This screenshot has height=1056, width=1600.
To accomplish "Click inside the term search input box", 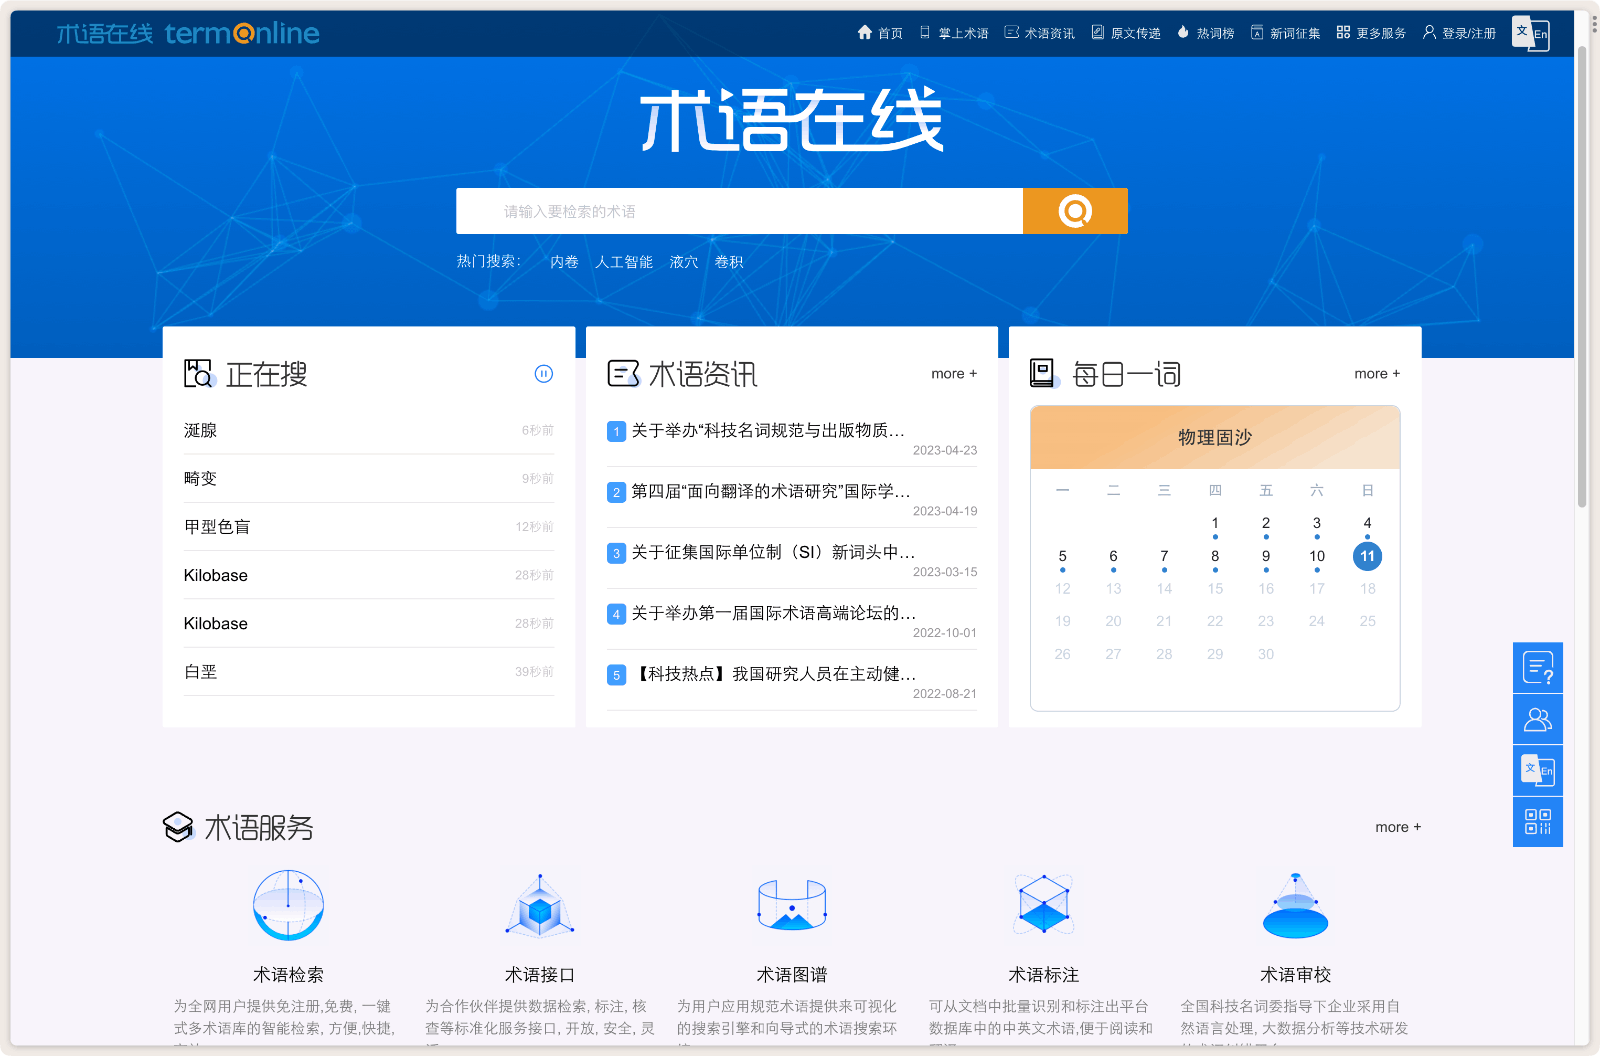I will coord(740,211).
